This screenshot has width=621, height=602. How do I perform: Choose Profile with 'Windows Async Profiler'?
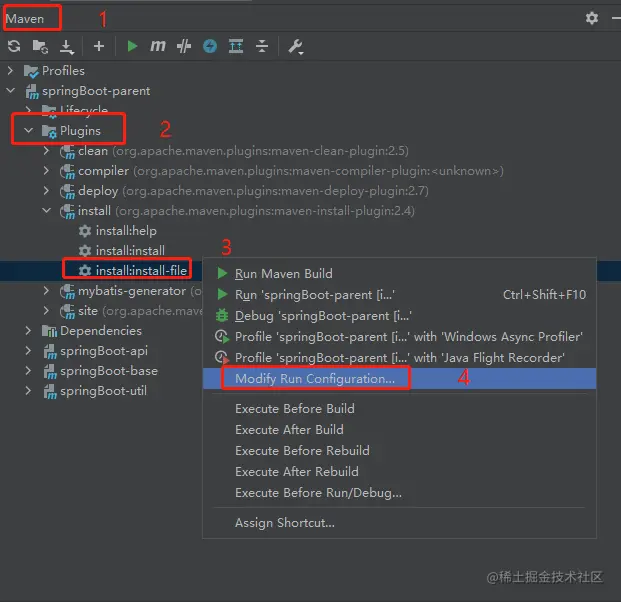pos(399,337)
